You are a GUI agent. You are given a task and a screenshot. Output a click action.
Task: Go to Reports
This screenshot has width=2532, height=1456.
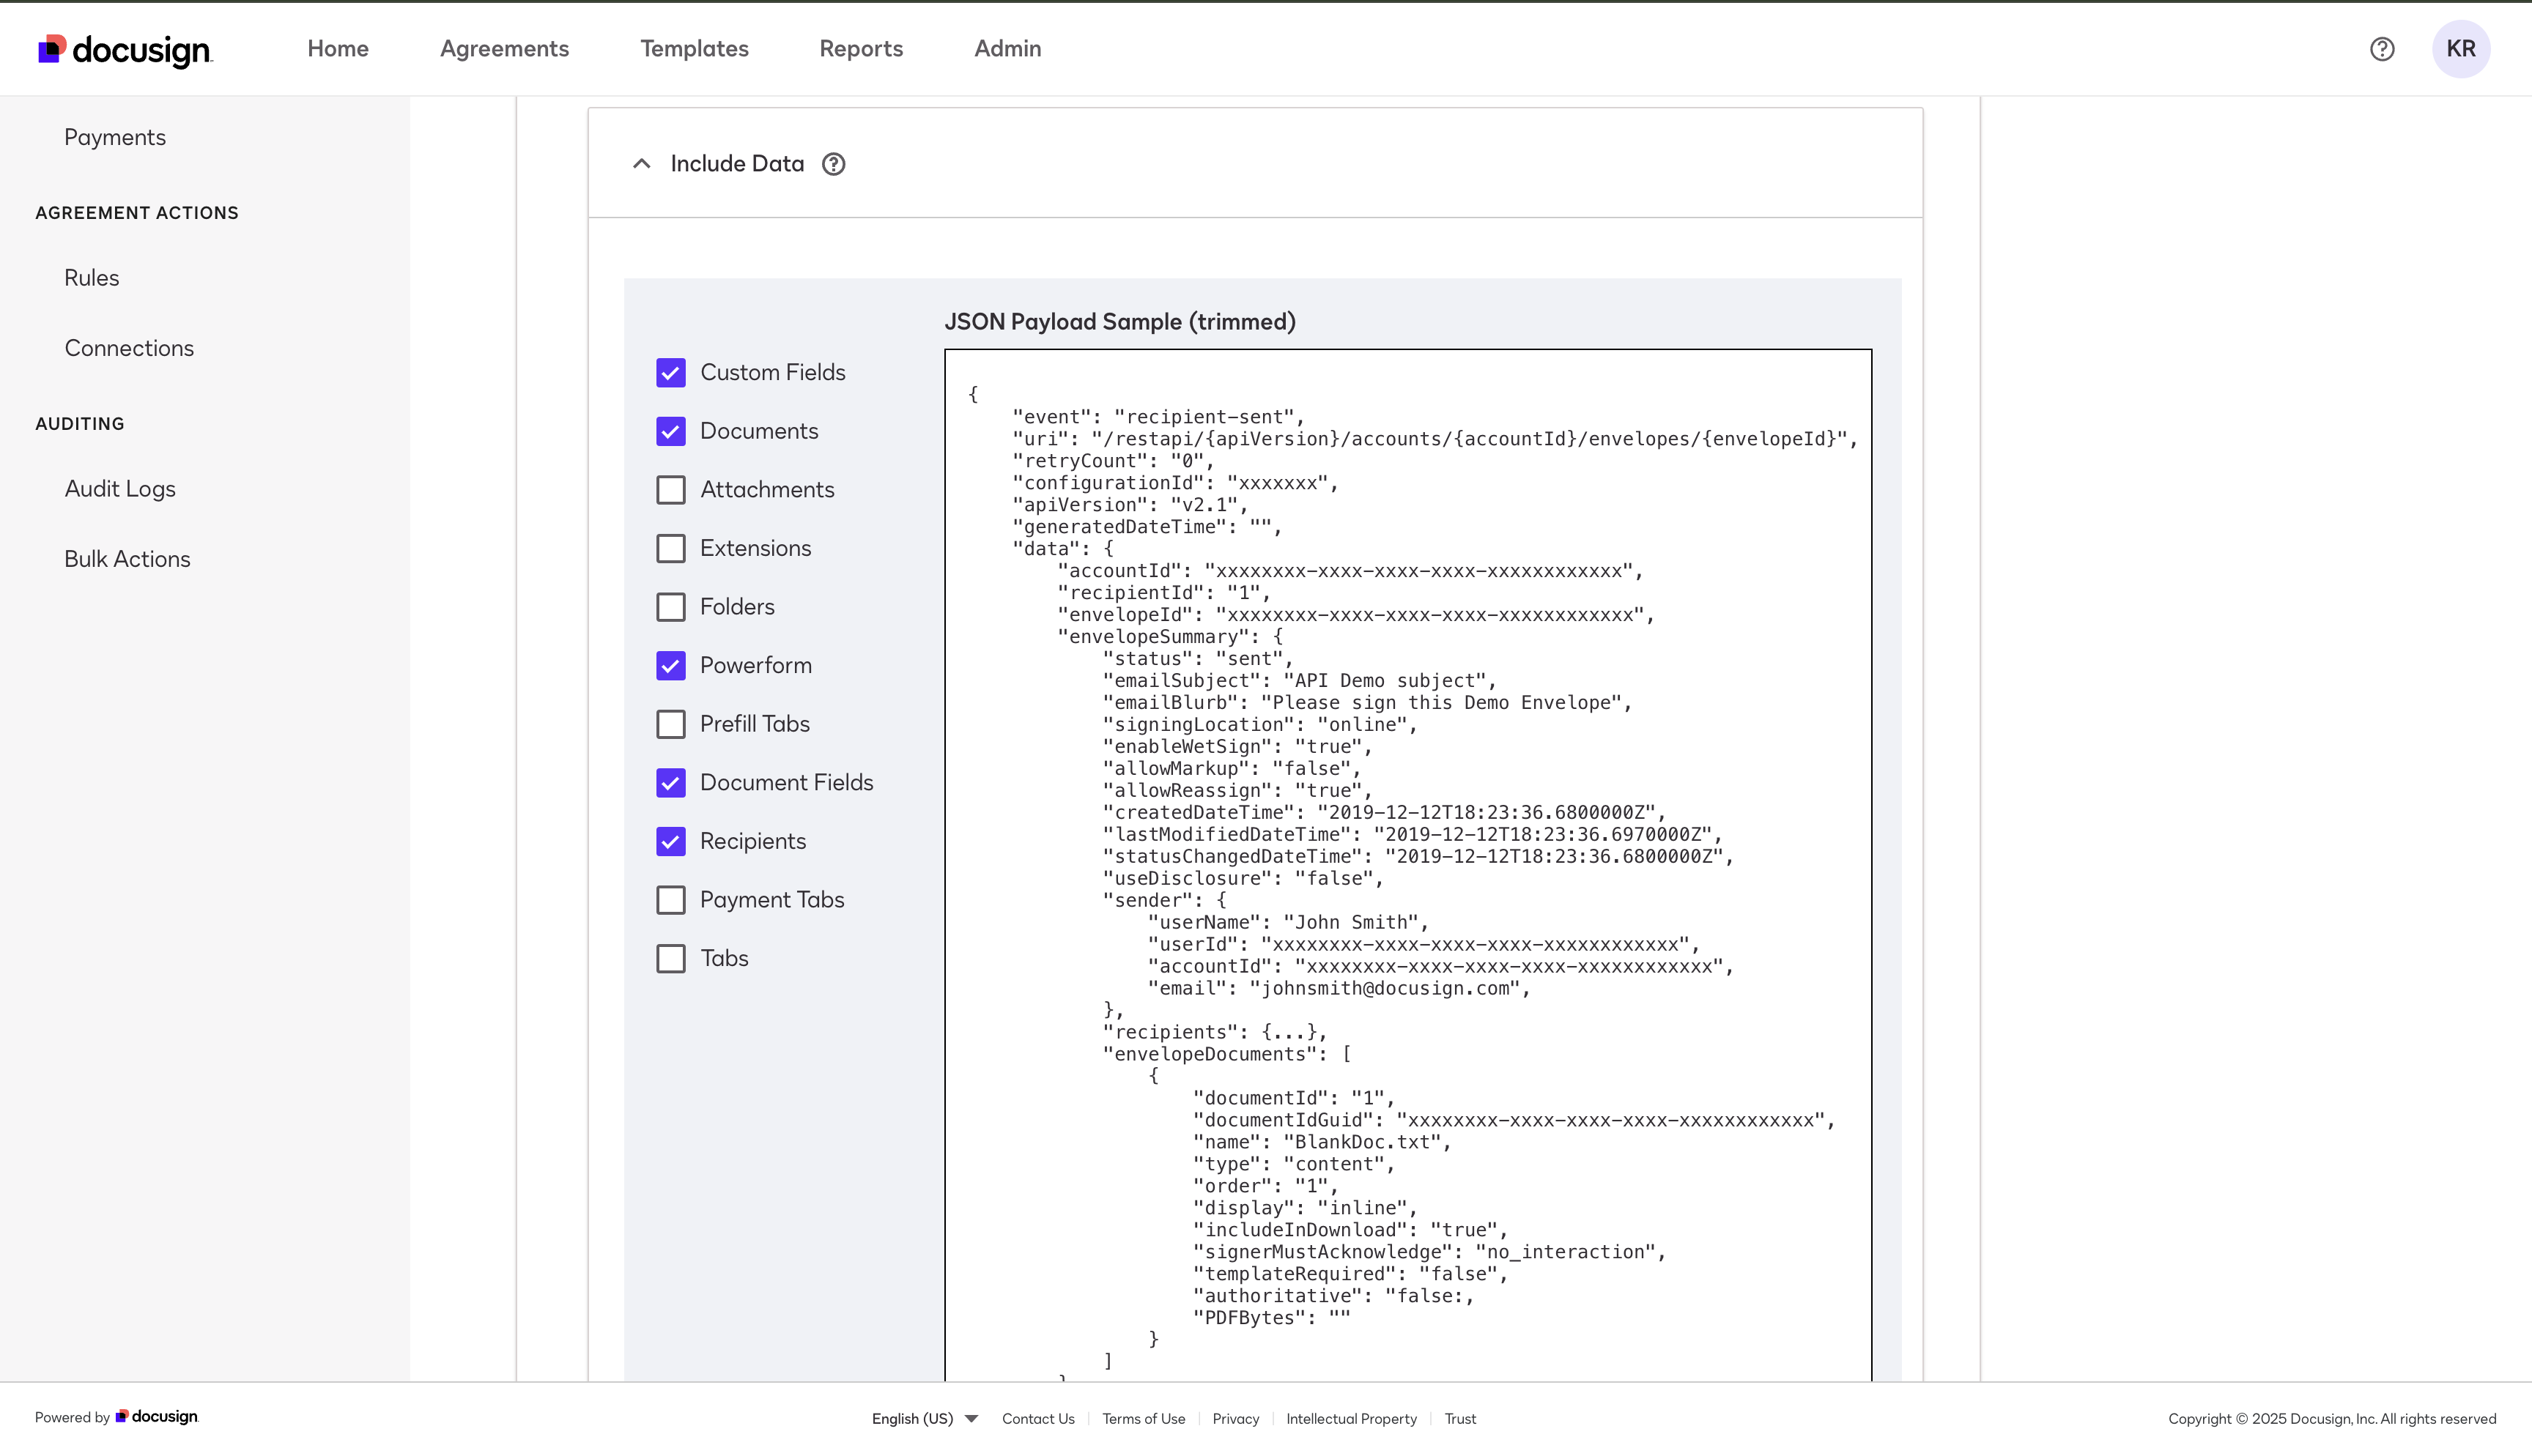point(861,48)
